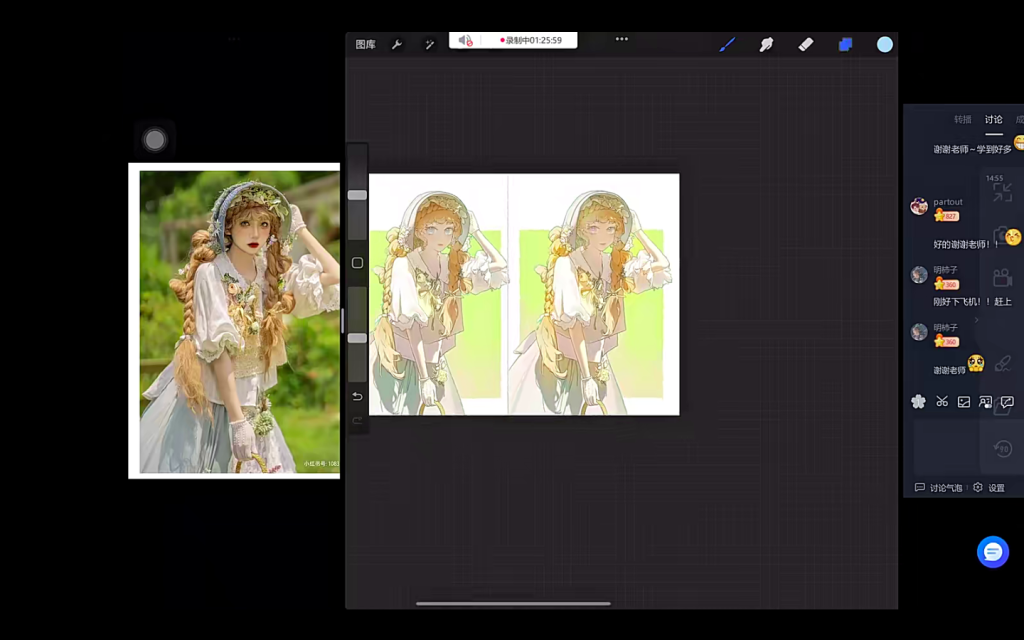Screen dimensions: 1024x640
Task: Click the blue floating chat button
Action: coord(992,552)
